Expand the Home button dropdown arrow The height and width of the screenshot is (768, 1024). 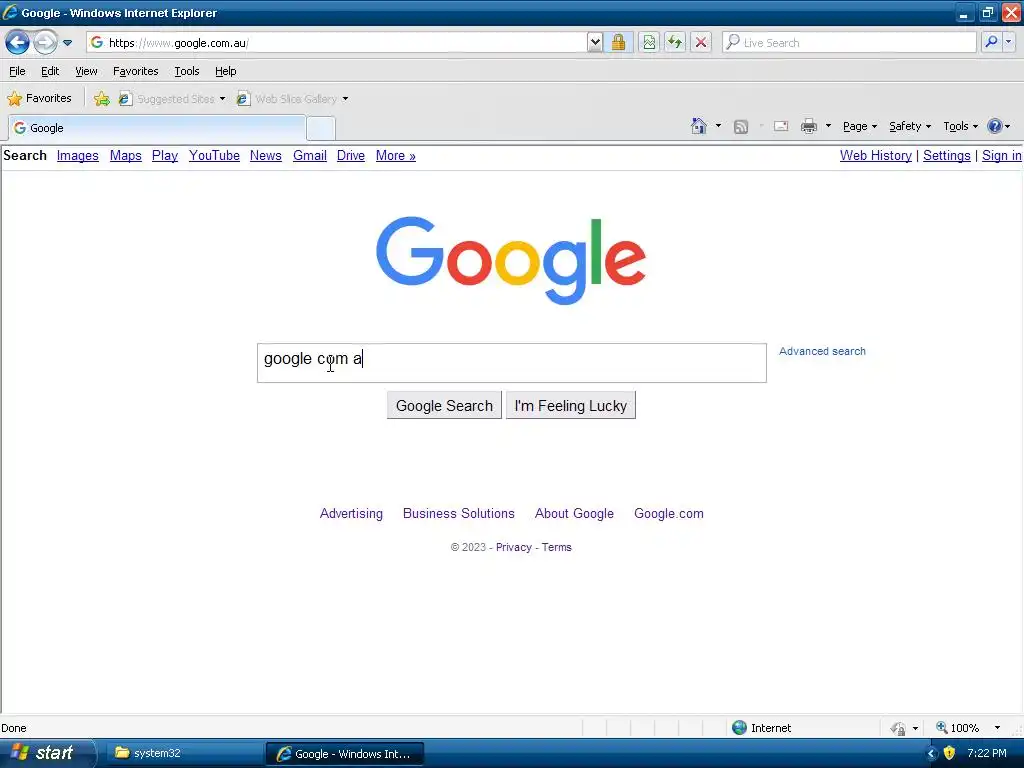pos(718,126)
